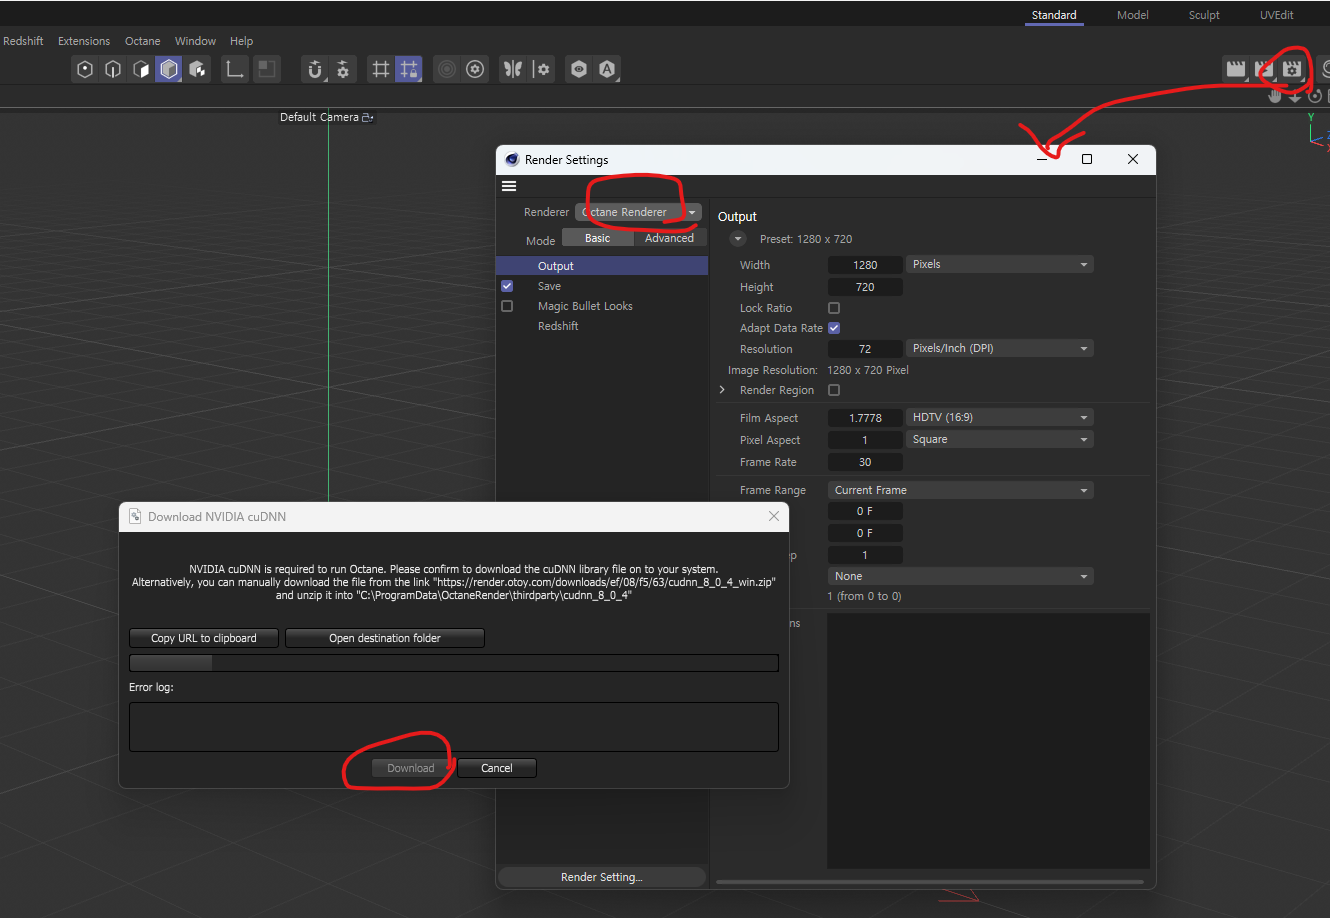Open the Redshift menu
This screenshot has height=918, width=1330.
point(23,41)
